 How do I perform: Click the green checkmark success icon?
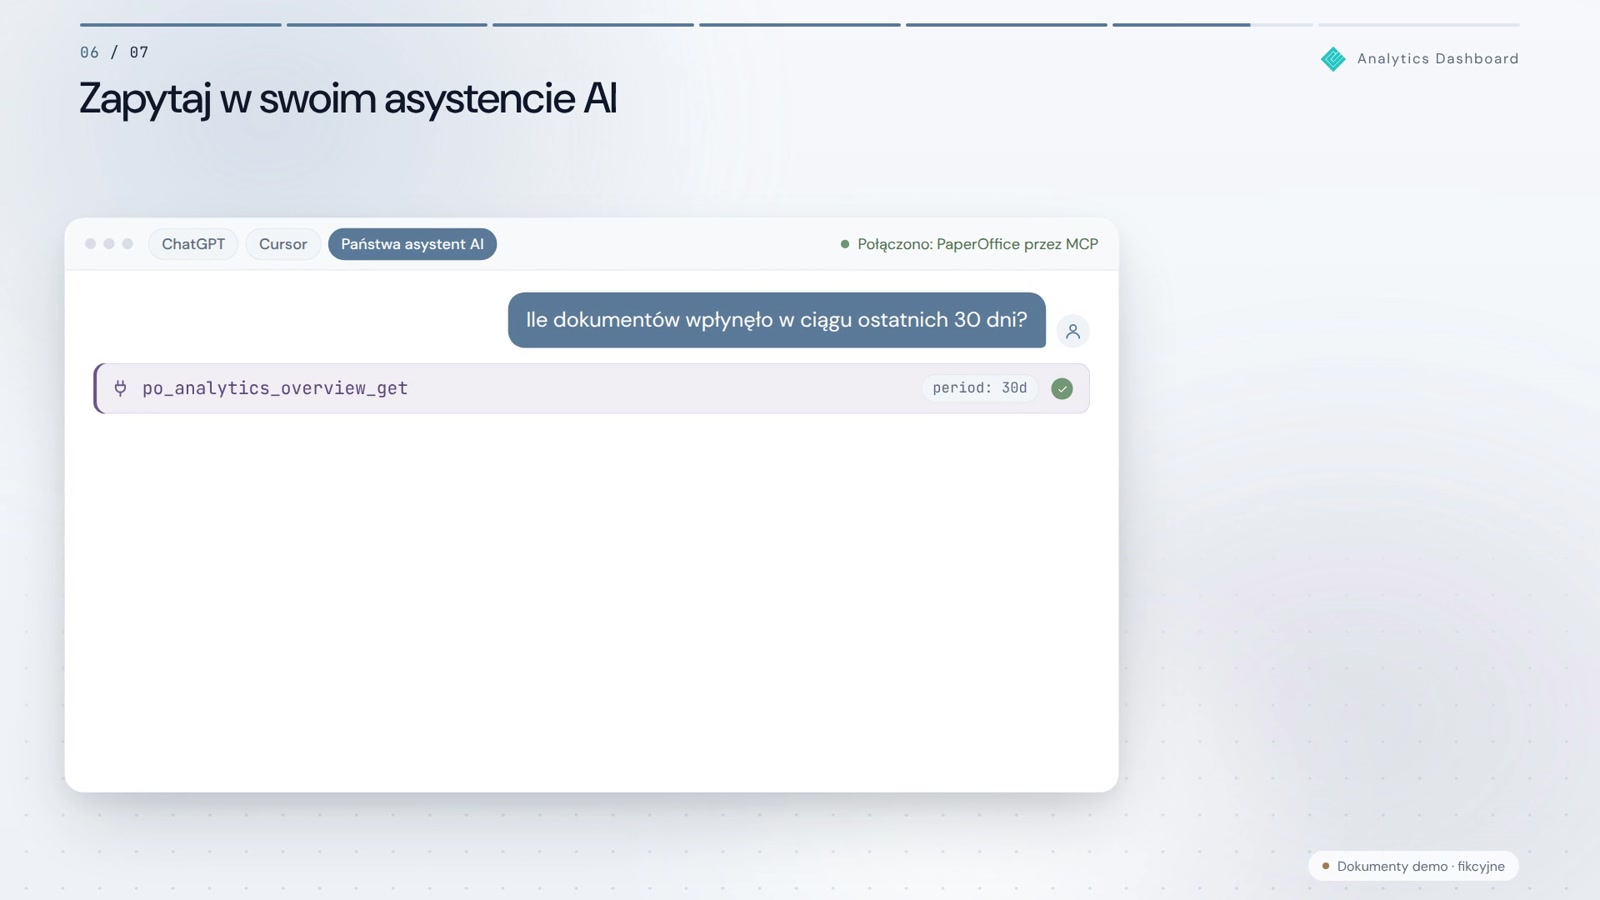point(1062,388)
